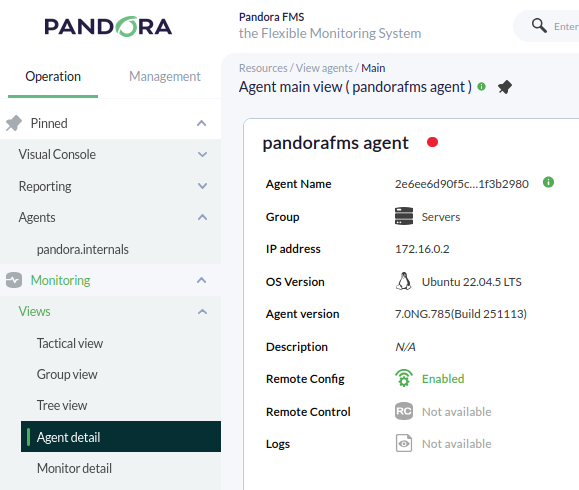
Task: Click agent version 7.0NG.785(Build 251113)
Action: [x=461, y=314]
